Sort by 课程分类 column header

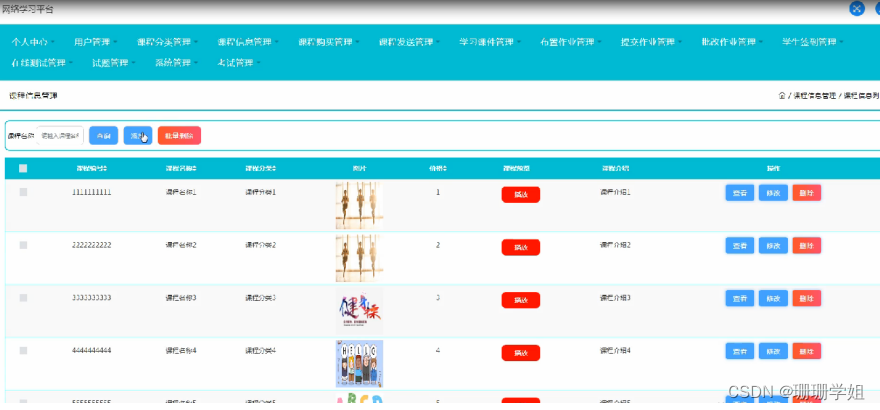pos(260,168)
